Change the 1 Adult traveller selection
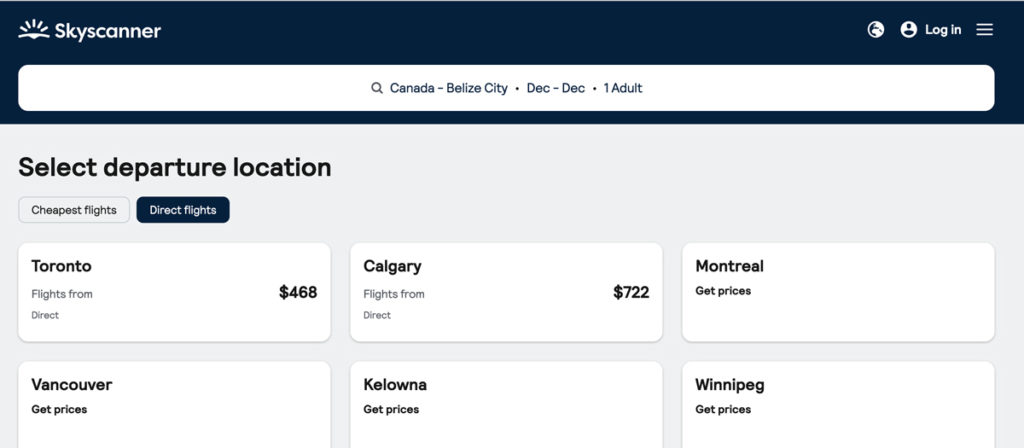Image resolution: width=1024 pixels, height=448 pixels. coord(623,88)
